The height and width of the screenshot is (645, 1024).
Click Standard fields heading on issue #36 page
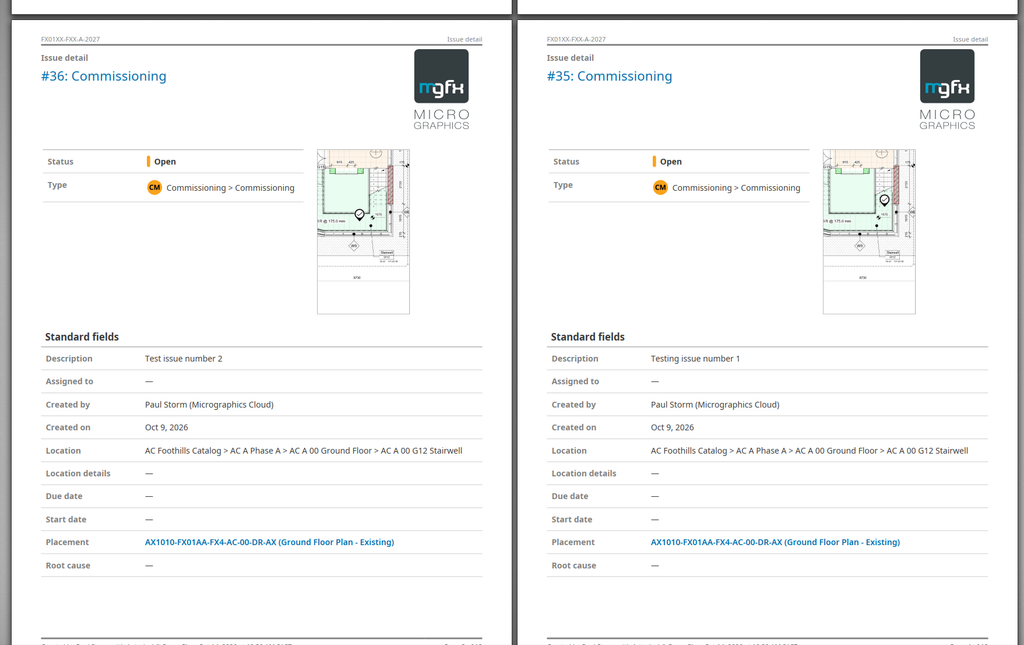(x=82, y=337)
